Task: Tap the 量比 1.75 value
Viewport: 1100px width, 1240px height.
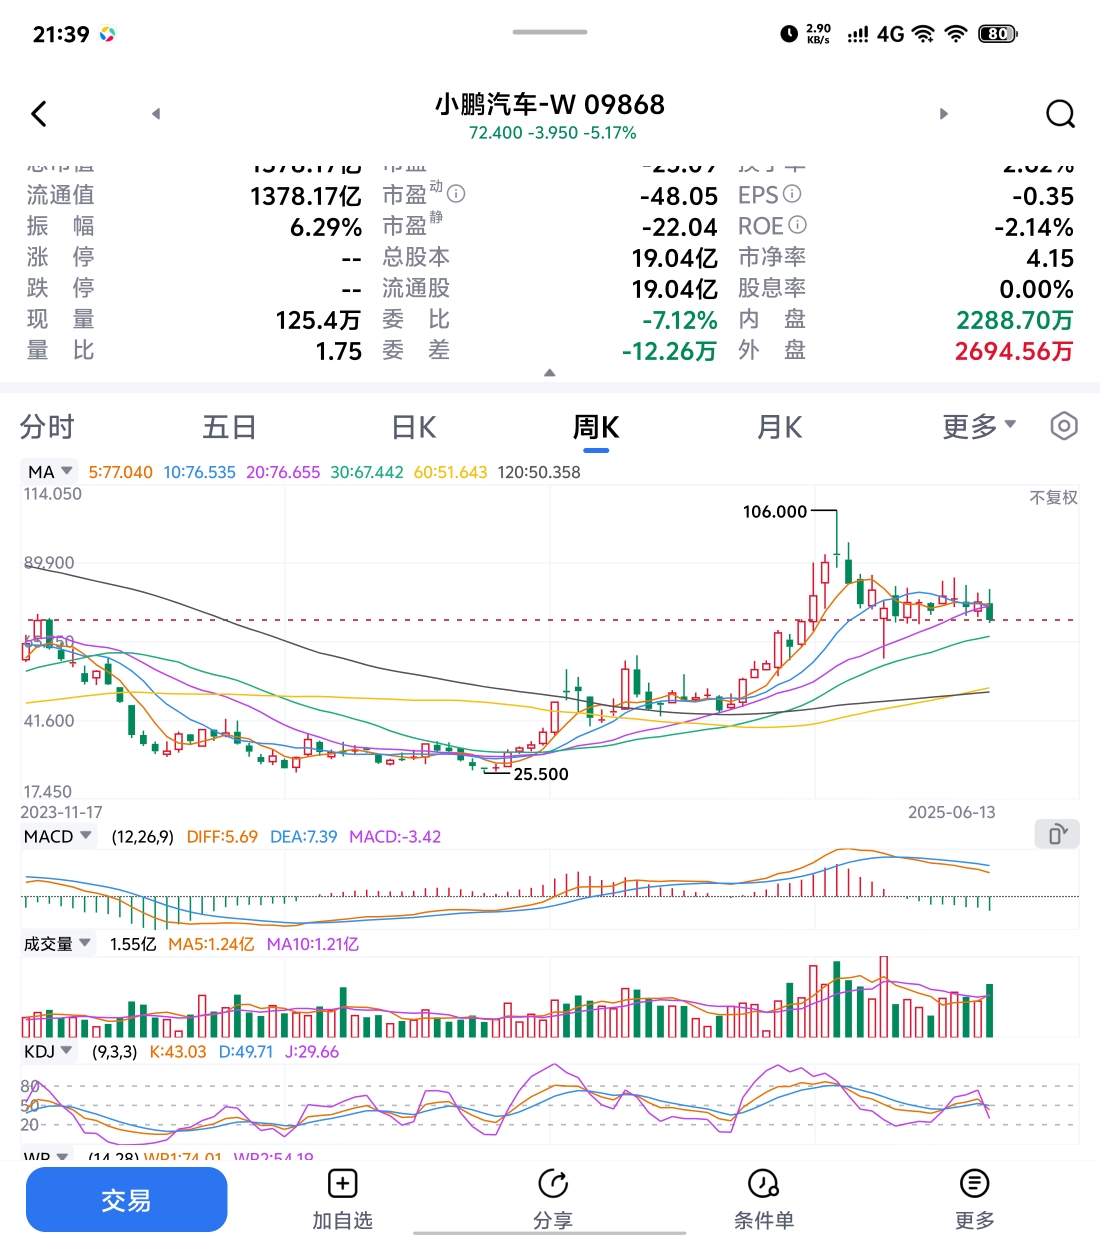Action: (338, 351)
